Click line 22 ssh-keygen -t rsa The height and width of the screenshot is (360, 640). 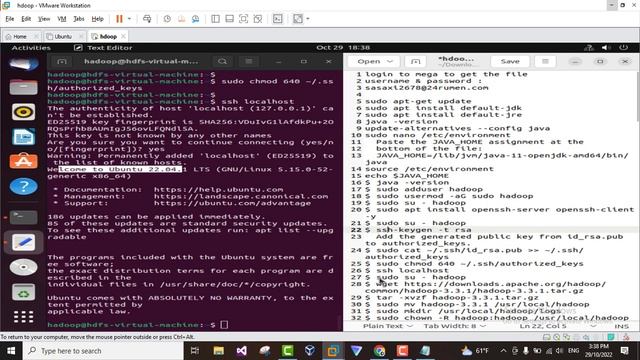click(x=424, y=230)
